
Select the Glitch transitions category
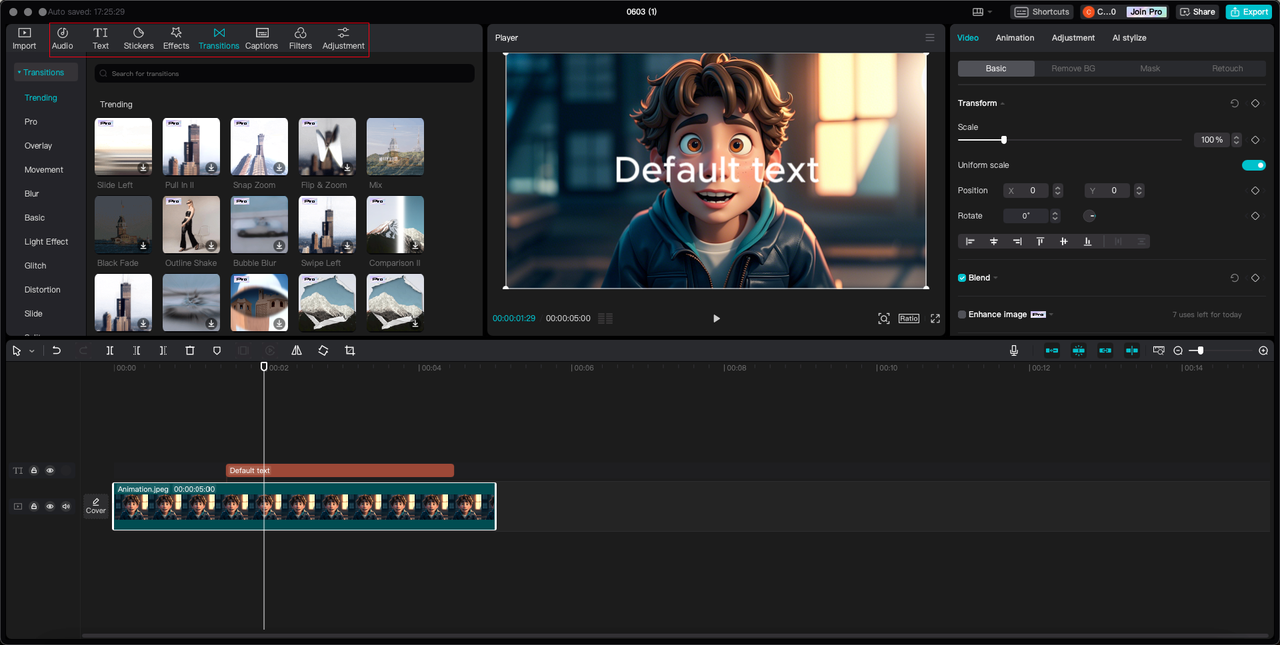point(35,266)
